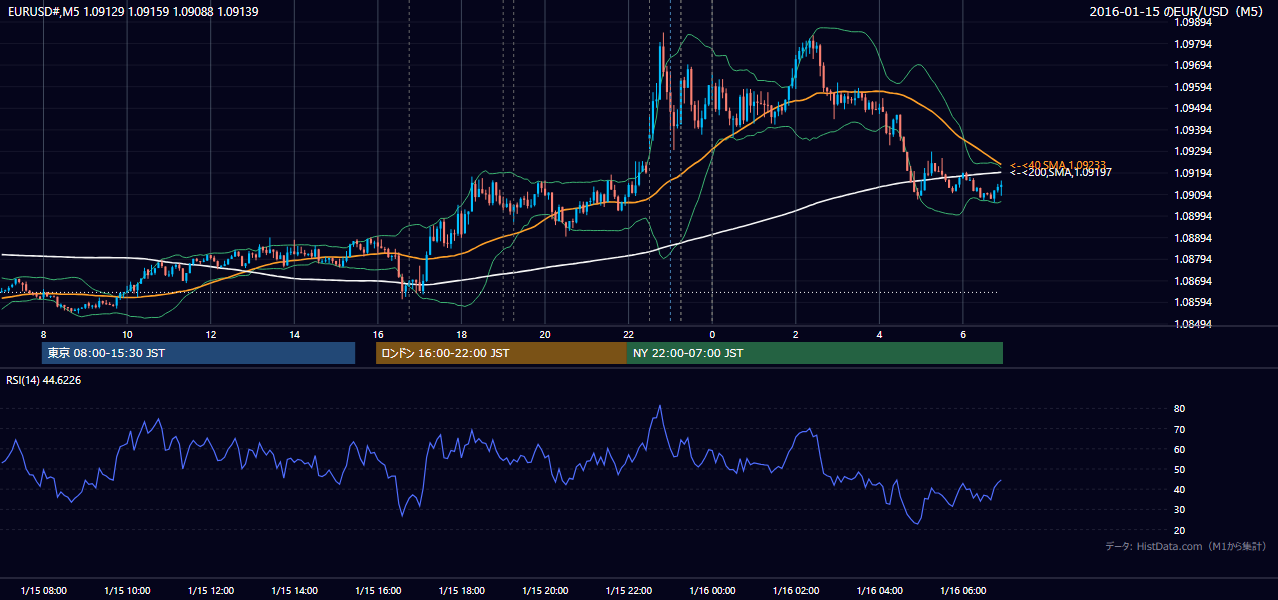Screen dimensions: 1278x600
Task: Click the 1/16 00:00 date label
Action: [x=712, y=591]
